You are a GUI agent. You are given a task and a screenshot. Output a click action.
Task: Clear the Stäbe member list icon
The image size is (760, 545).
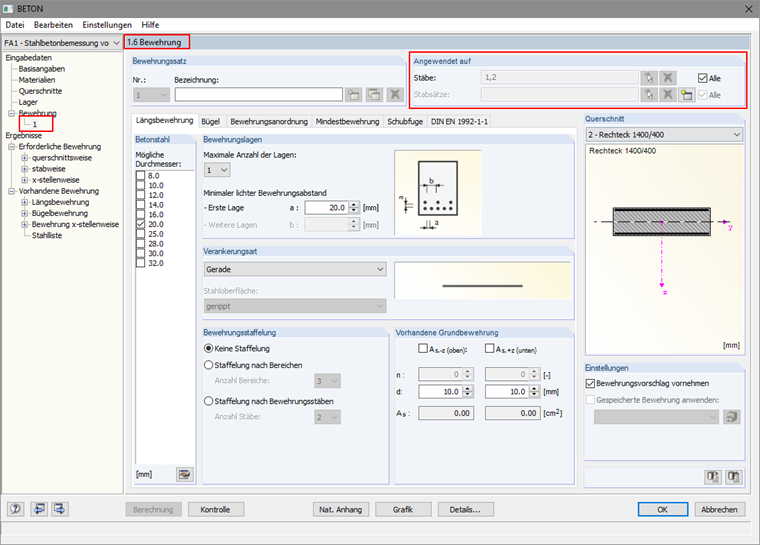click(x=668, y=78)
